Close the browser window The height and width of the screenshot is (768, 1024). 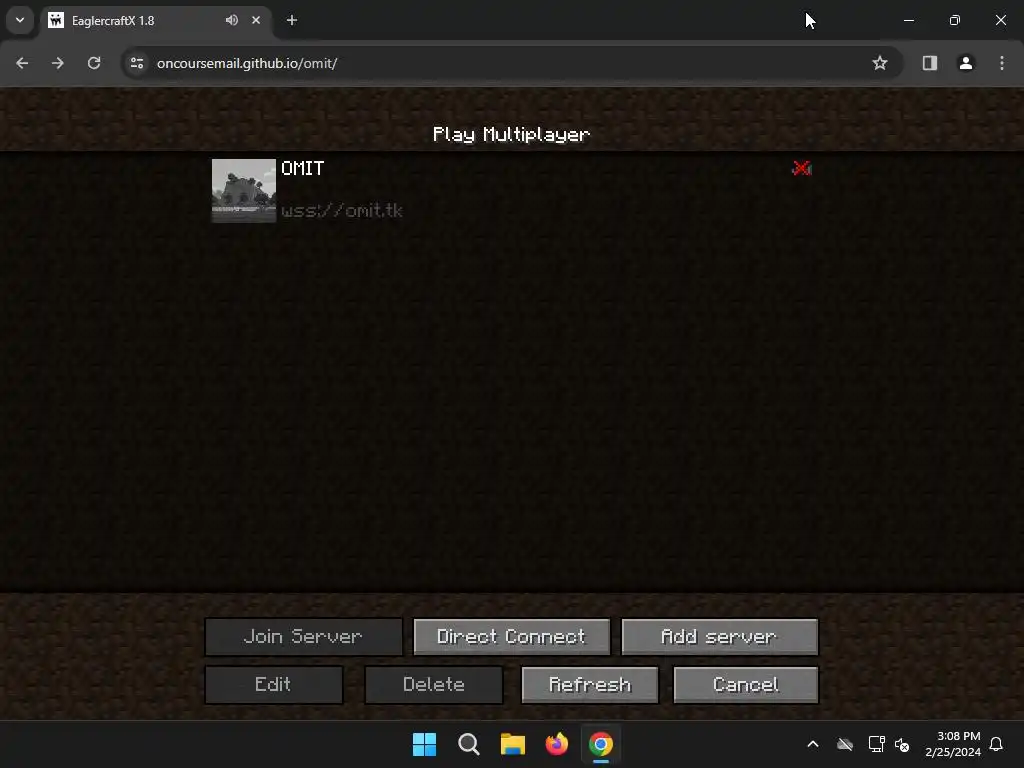point(1000,20)
